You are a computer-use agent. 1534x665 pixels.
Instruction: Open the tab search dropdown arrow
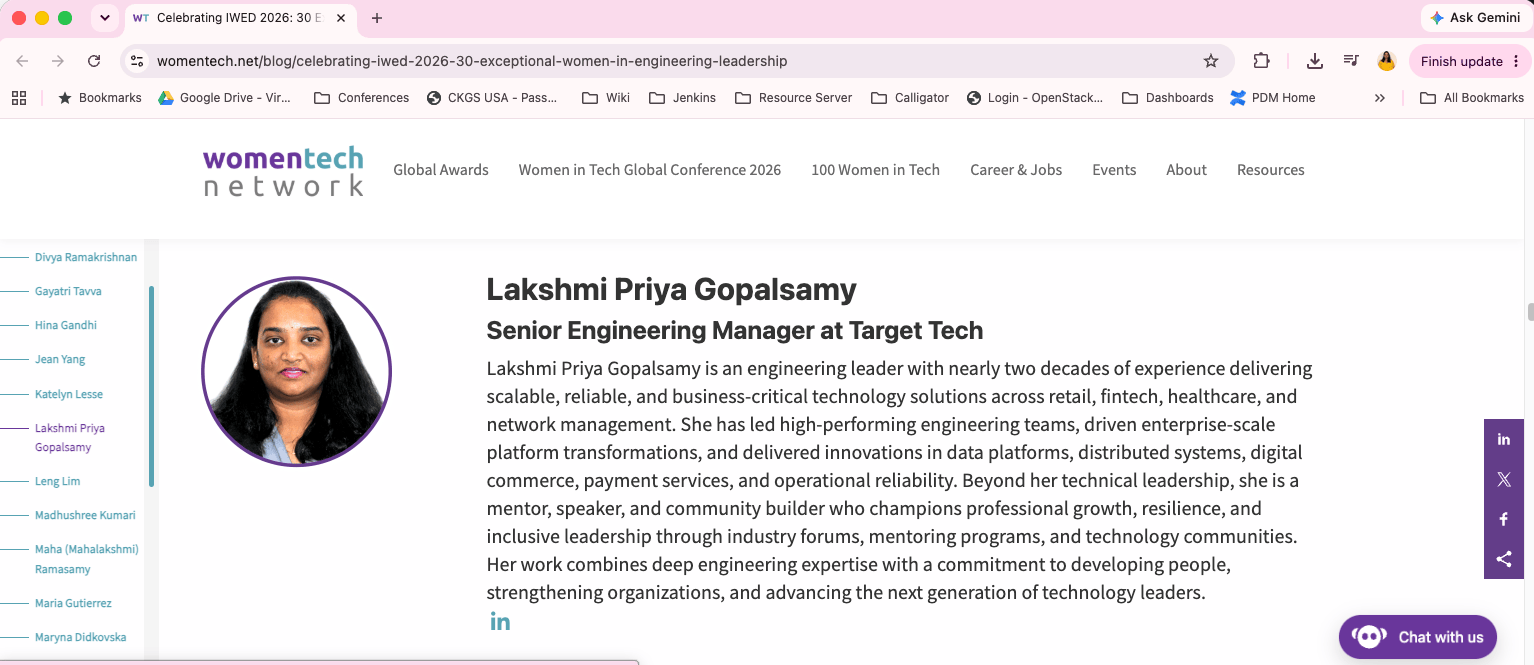click(105, 18)
